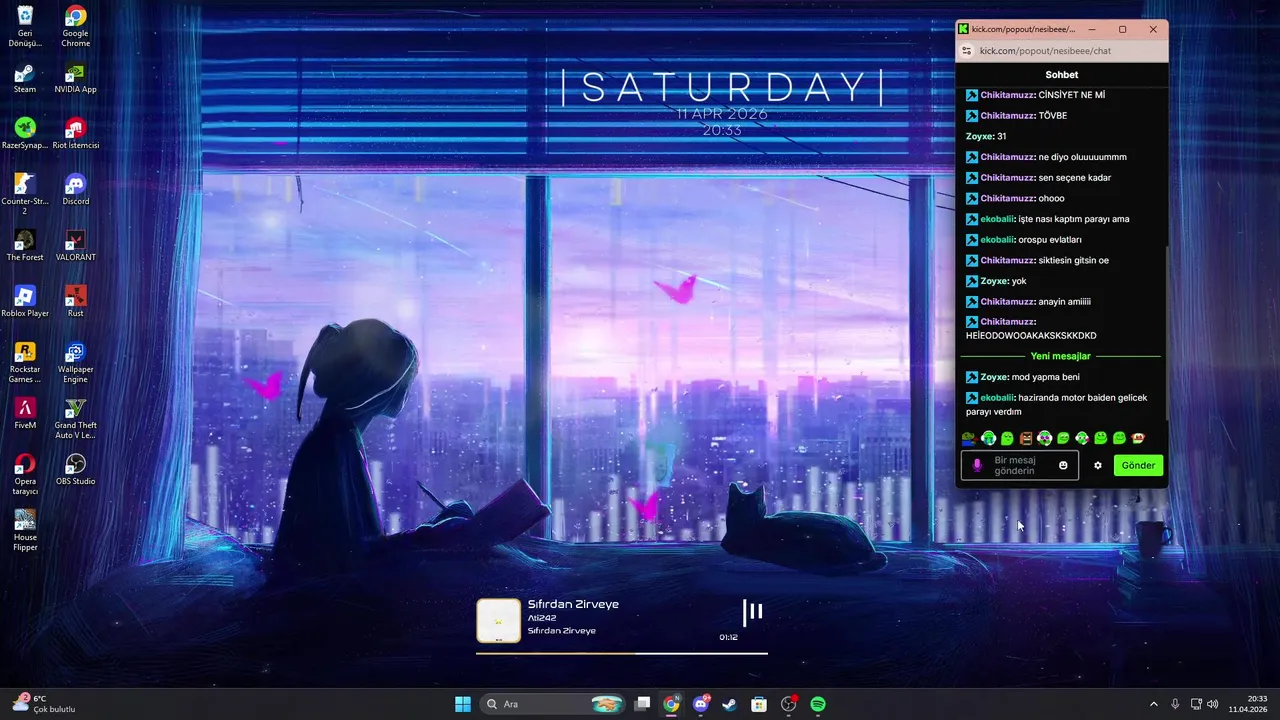Click the 'Sıfırdan Zirveye' song title
The height and width of the screenshot is (720, 1280).
pos(573,604)
